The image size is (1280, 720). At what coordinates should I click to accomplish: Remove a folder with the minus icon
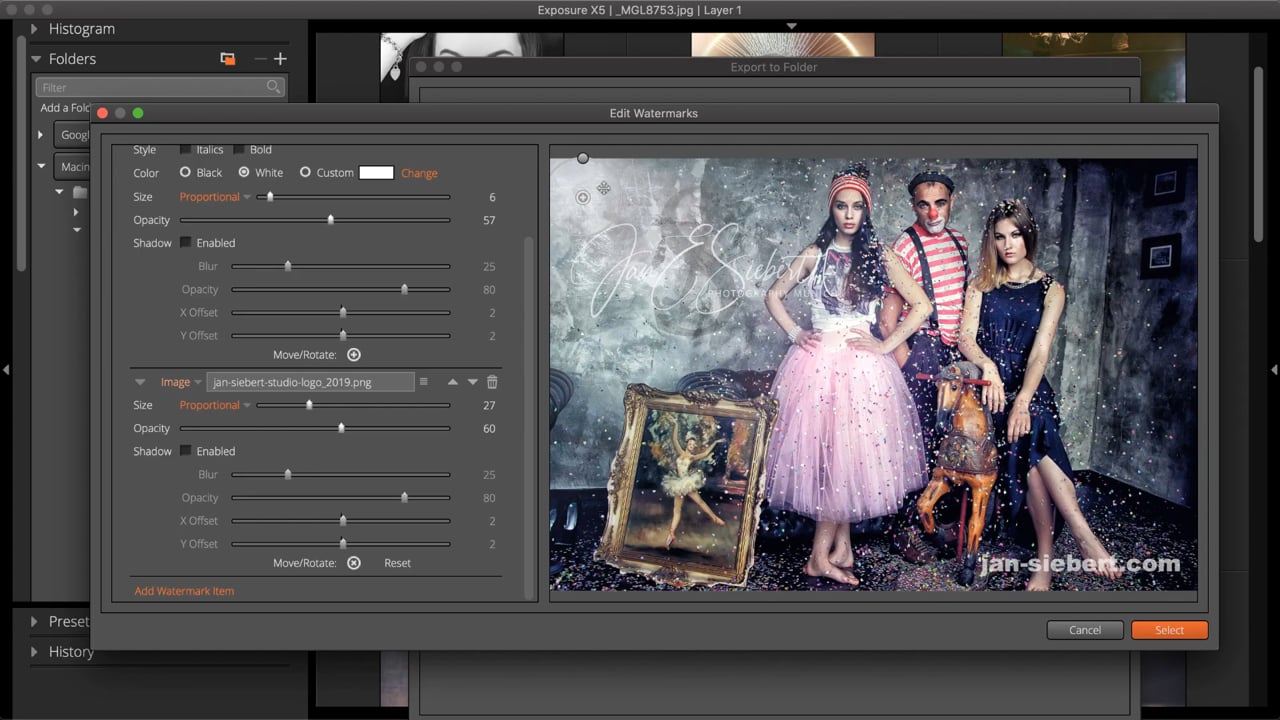click(x=260, y=59)
